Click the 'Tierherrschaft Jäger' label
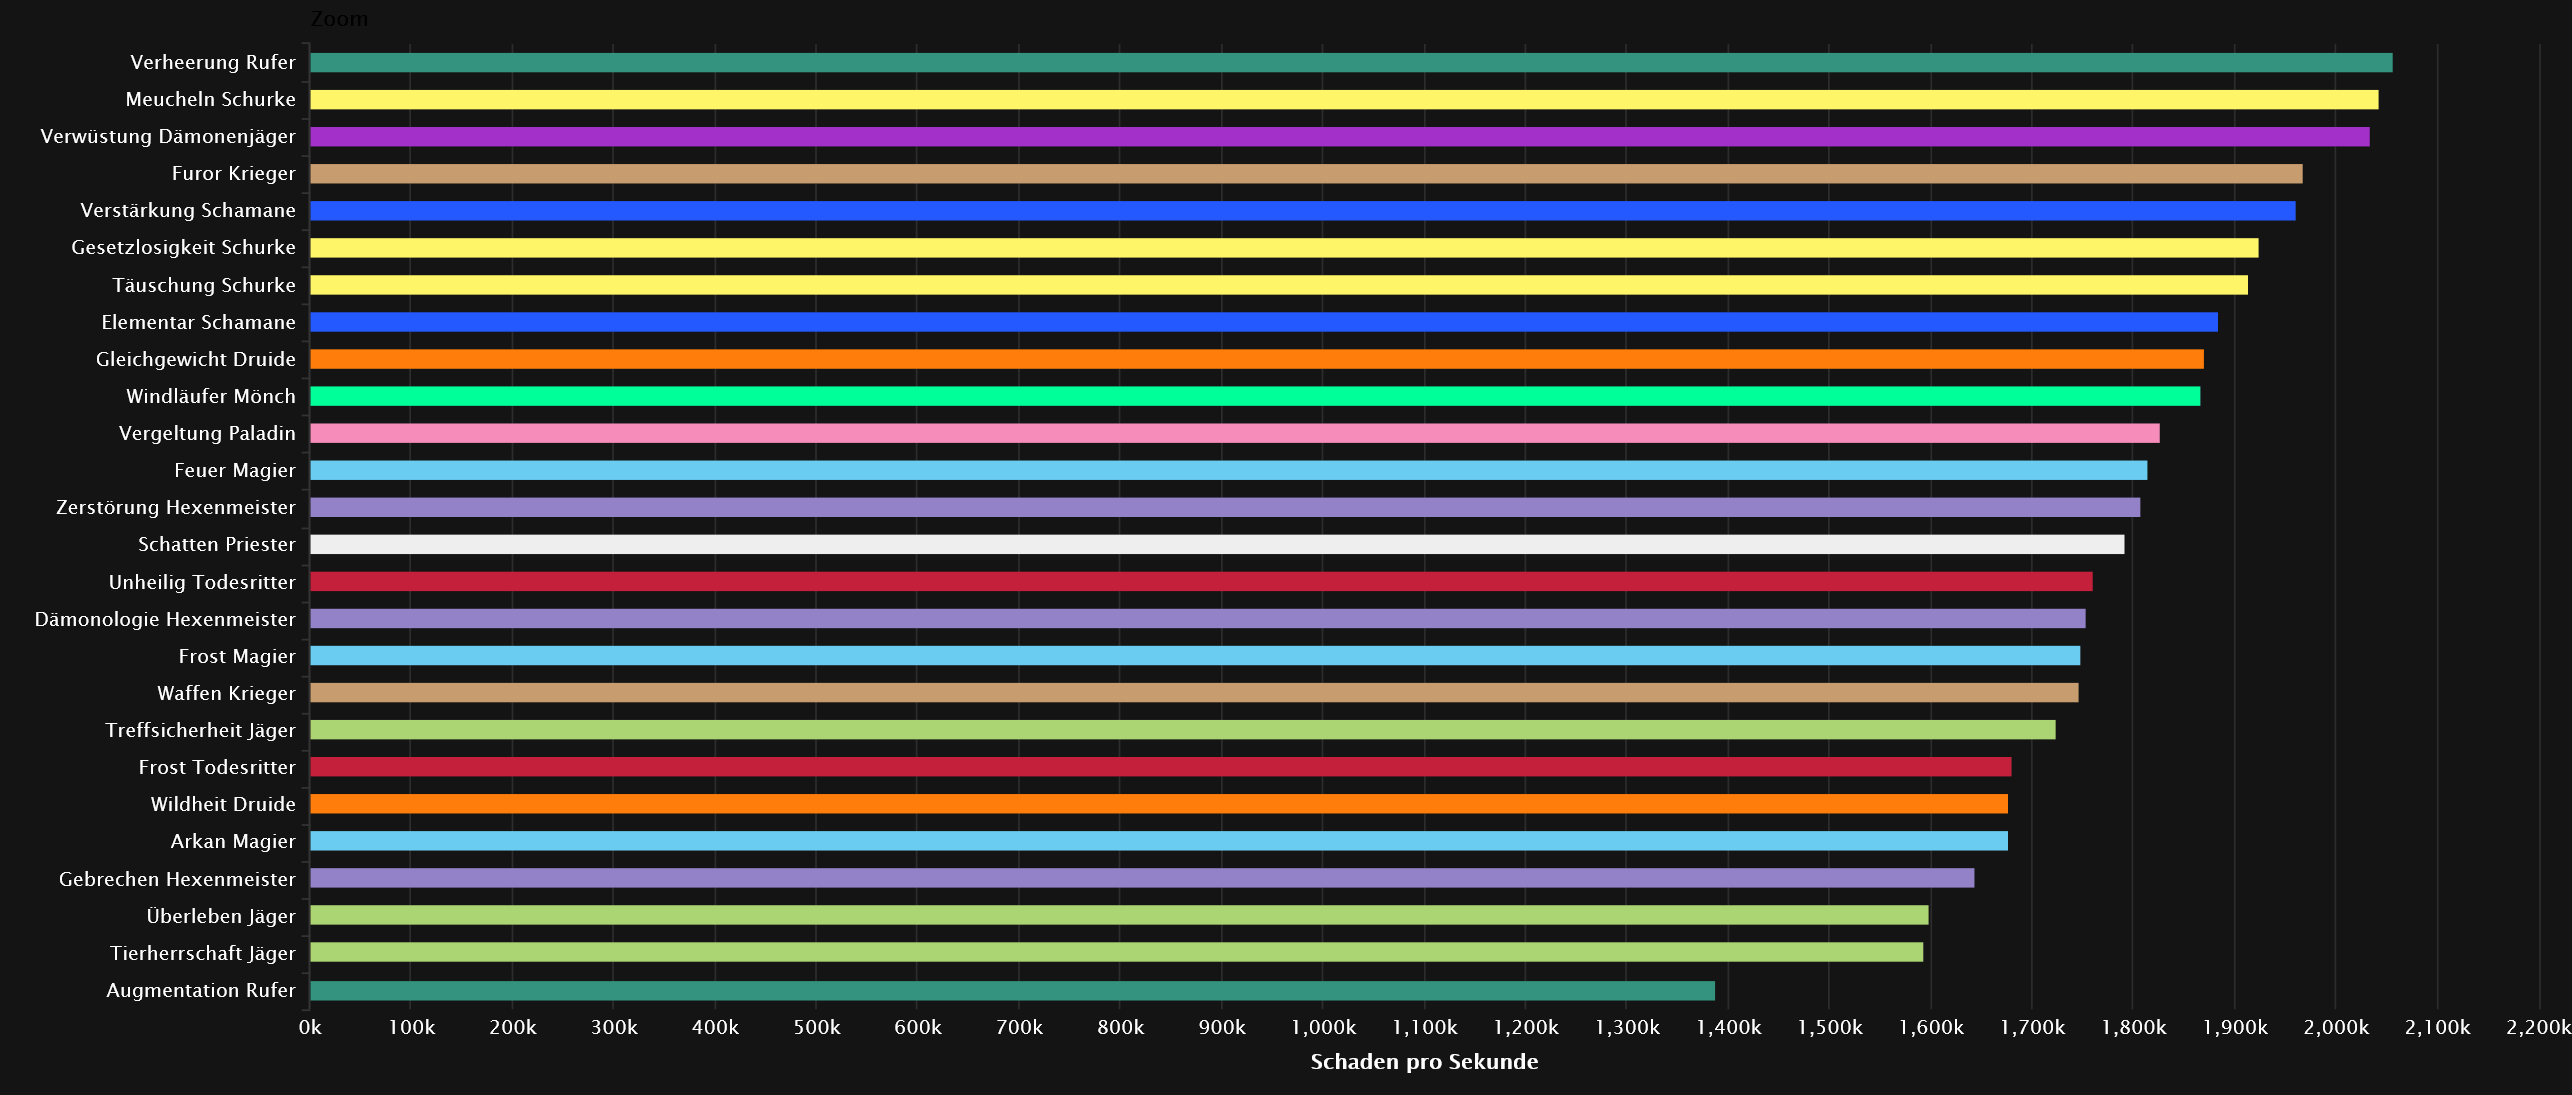 click(203, 952)
